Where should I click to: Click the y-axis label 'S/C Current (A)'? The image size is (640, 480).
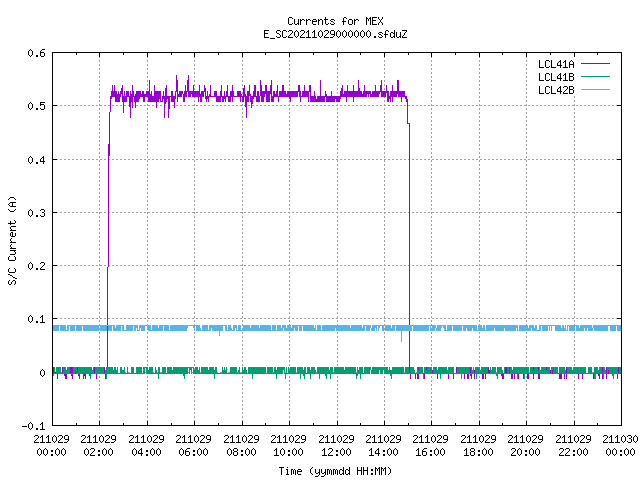tap(12, 241)
